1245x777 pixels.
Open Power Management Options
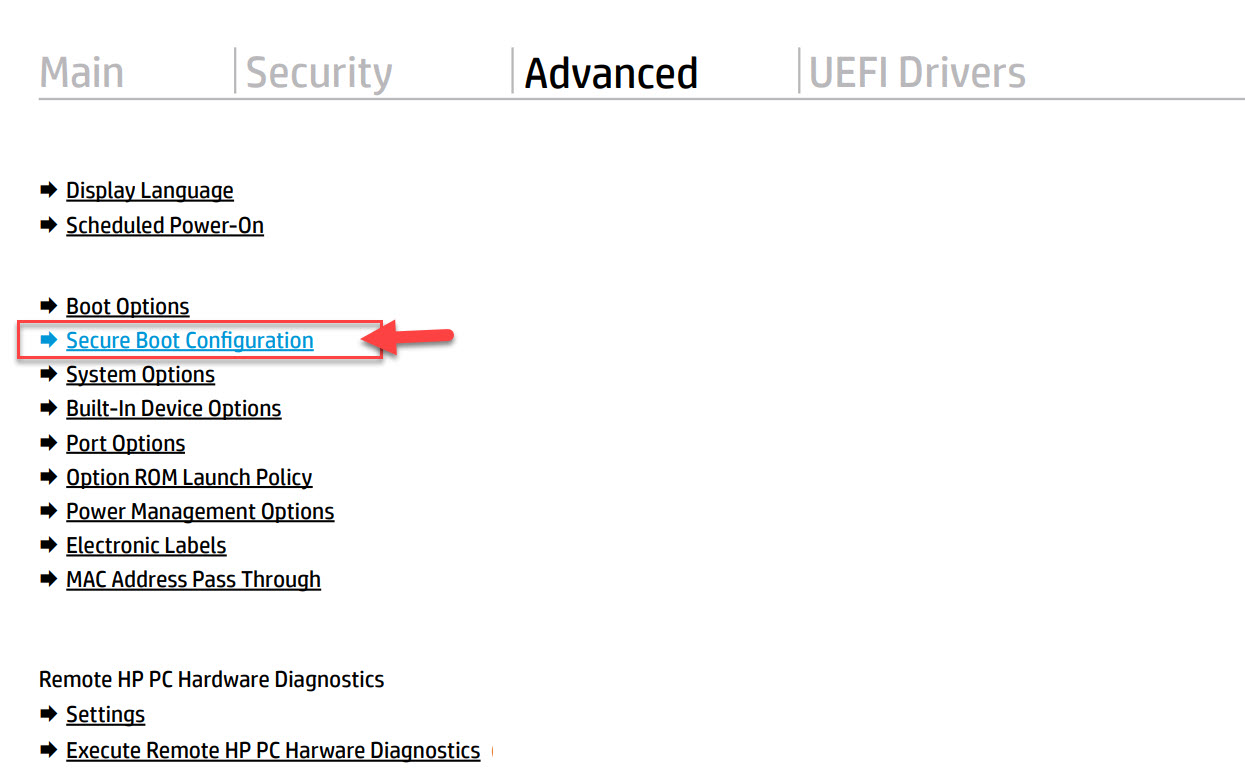[200, 511]
